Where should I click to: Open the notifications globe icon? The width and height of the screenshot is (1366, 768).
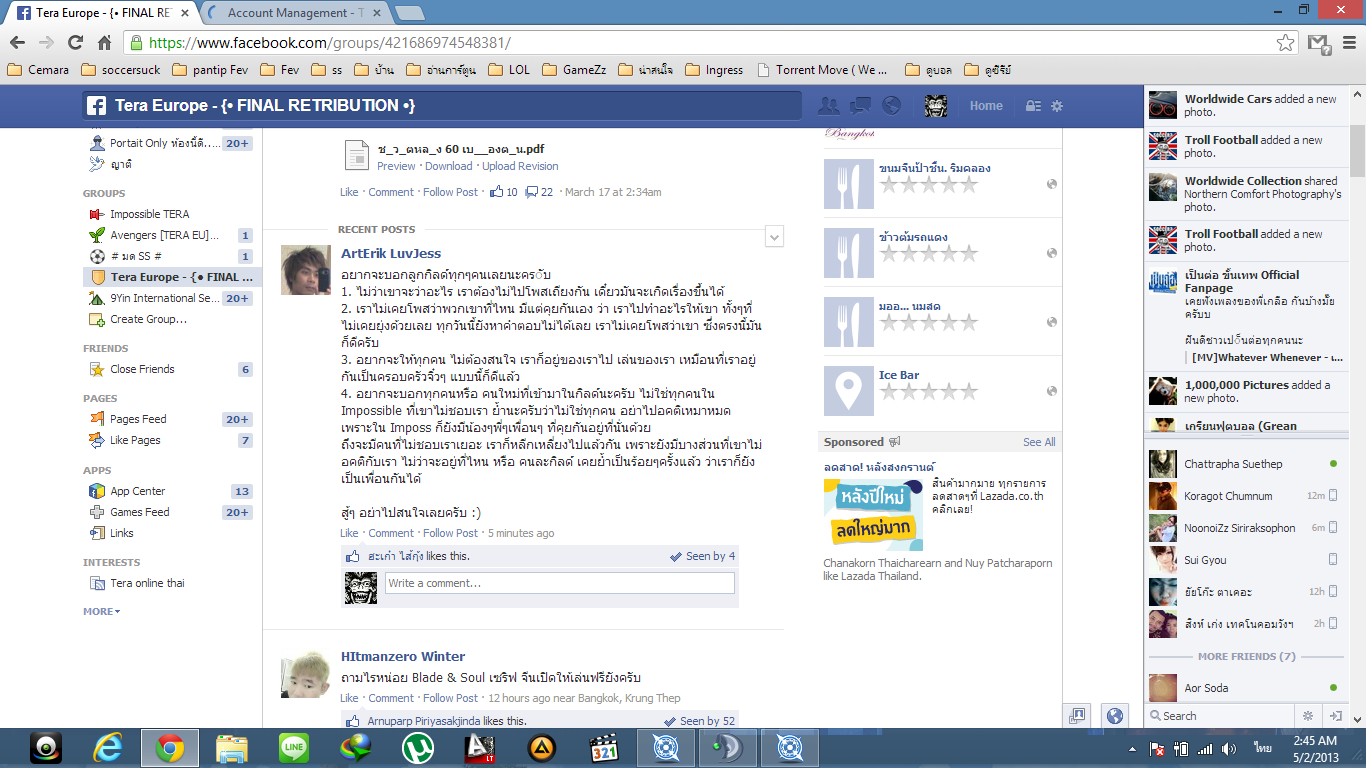891,106
